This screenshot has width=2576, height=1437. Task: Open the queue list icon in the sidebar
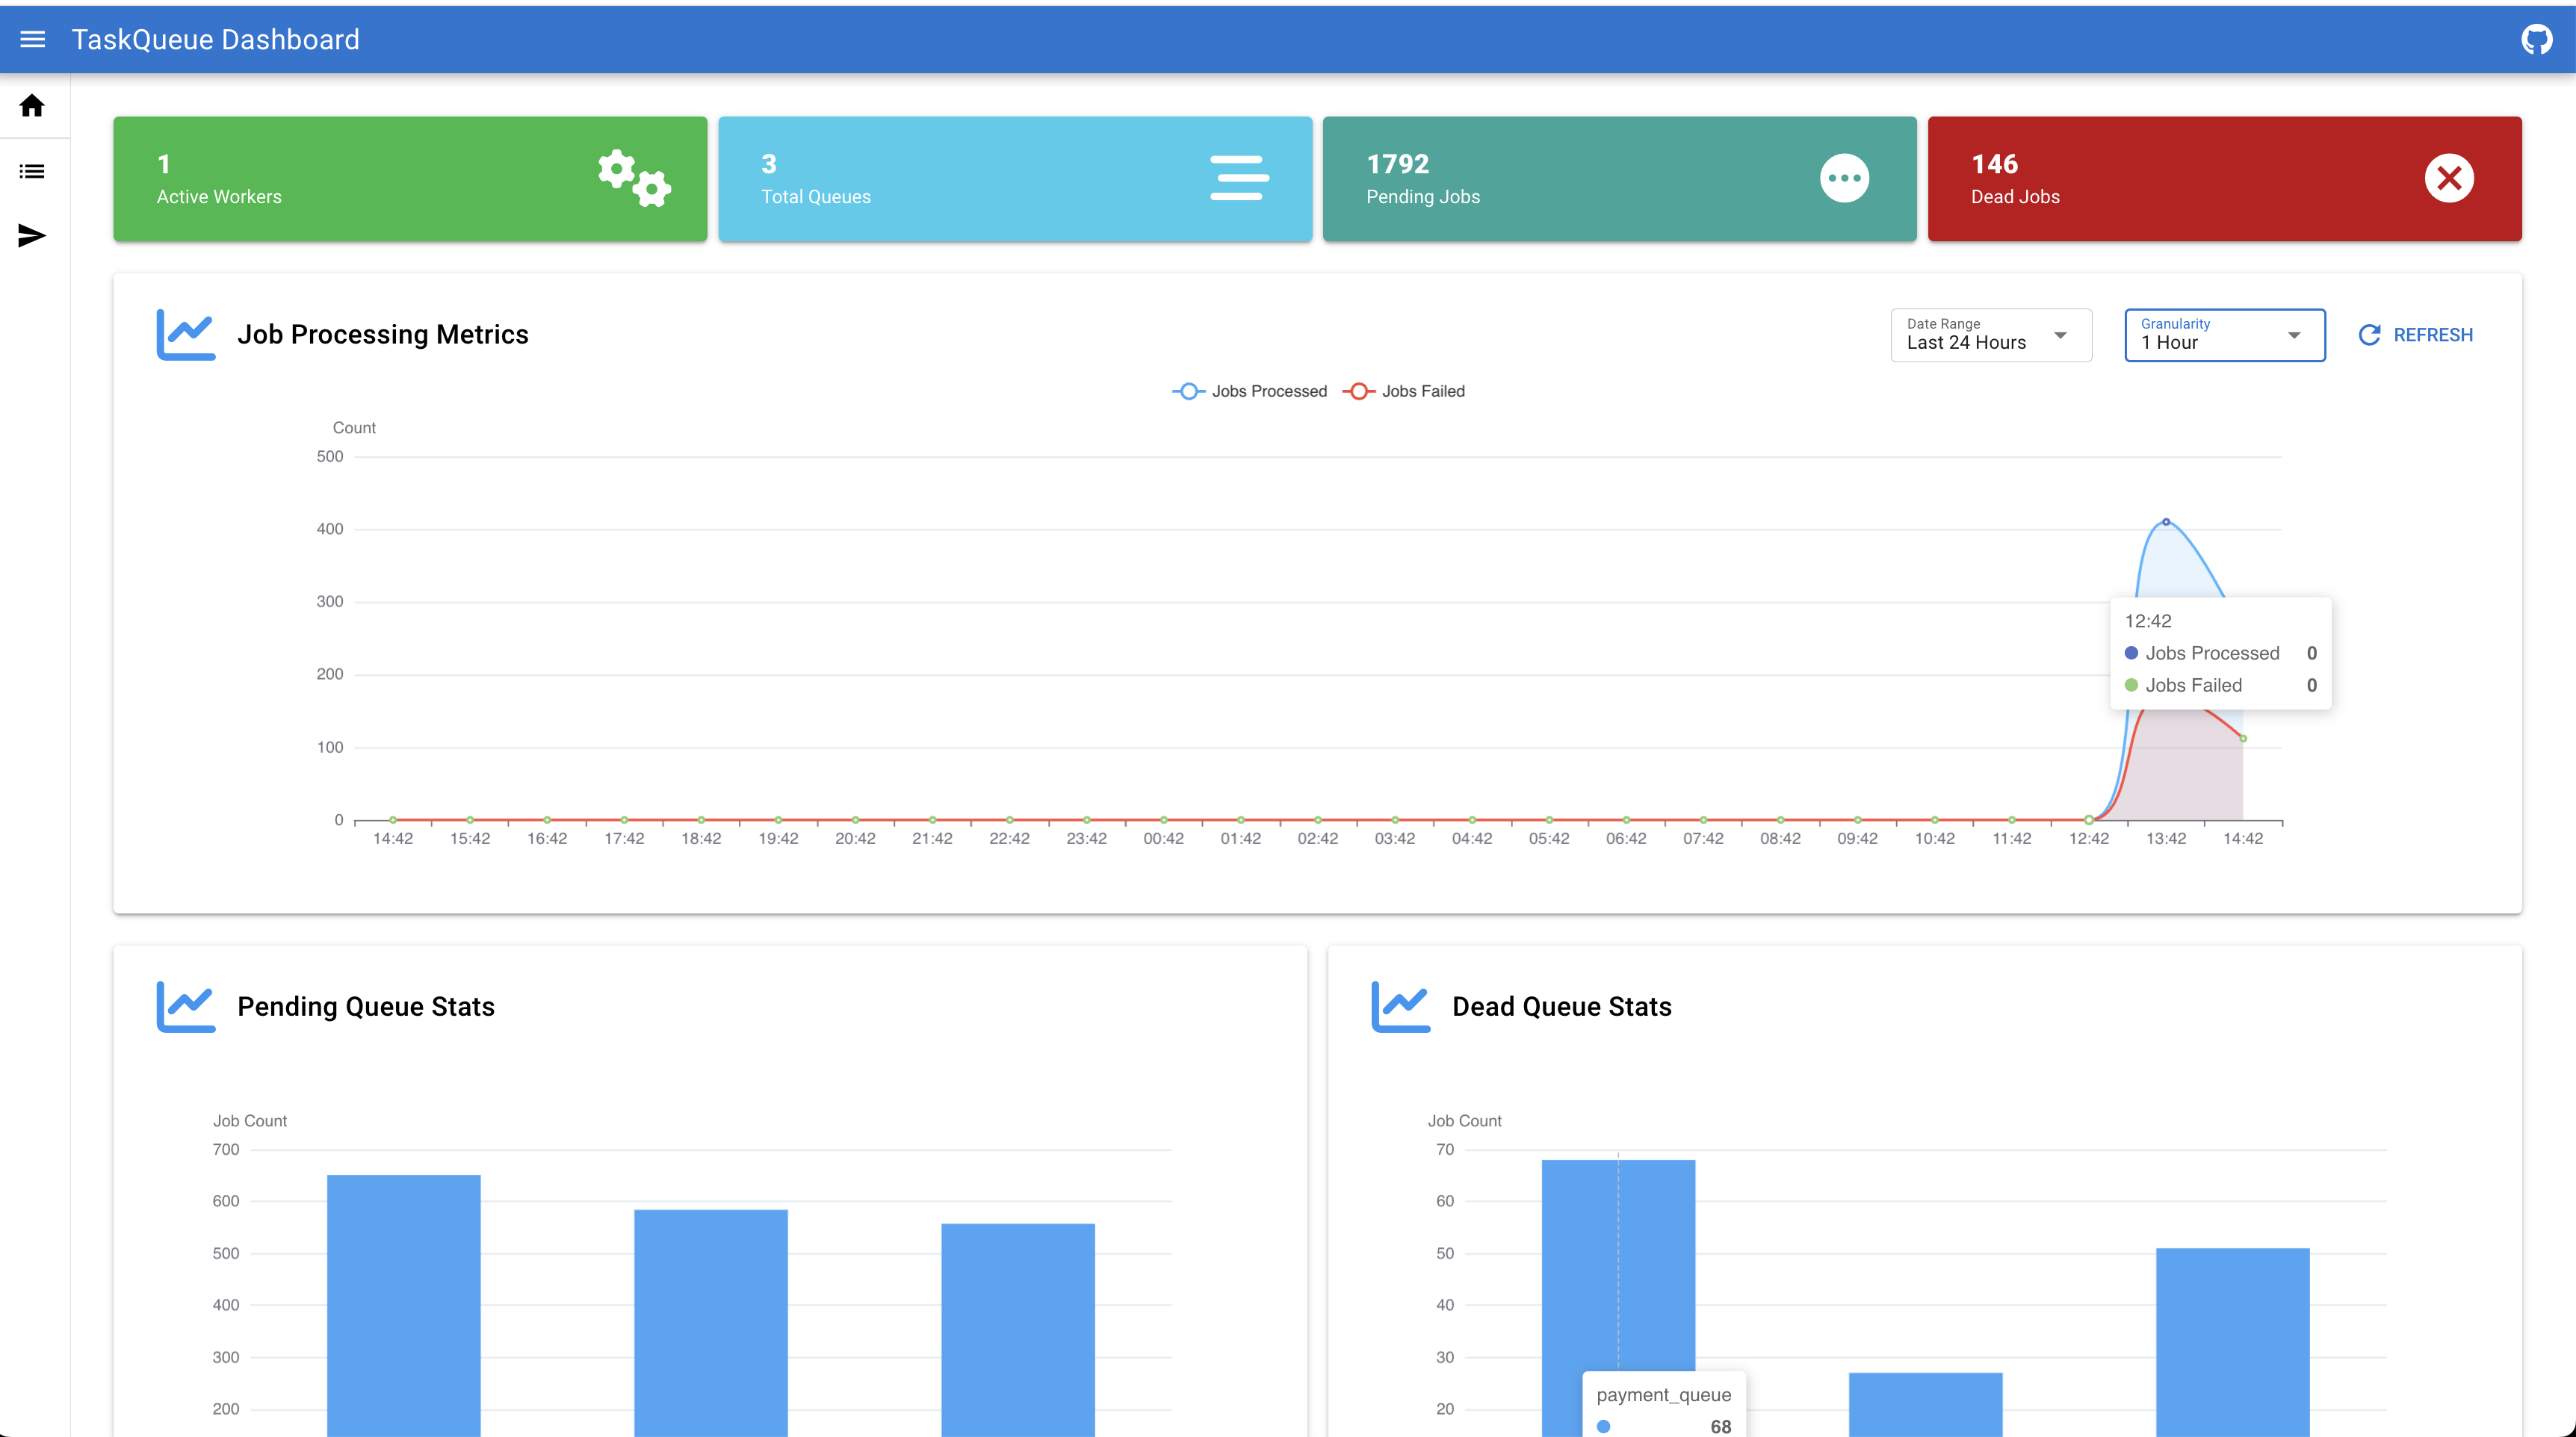click(31, 170)
